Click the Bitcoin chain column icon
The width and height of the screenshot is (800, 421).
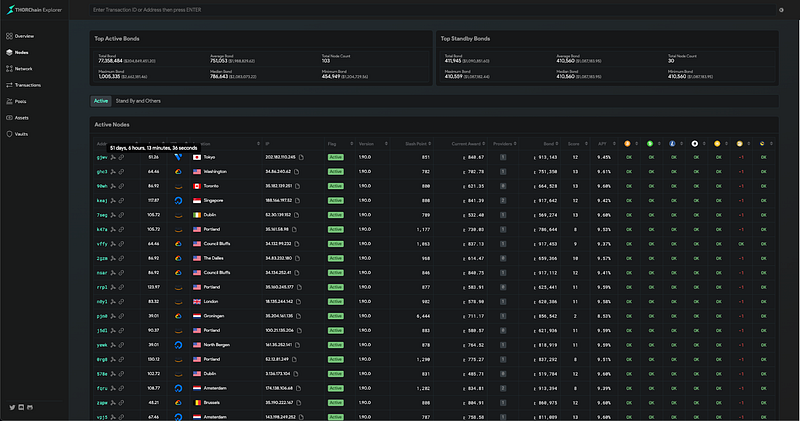click(627, 144)
